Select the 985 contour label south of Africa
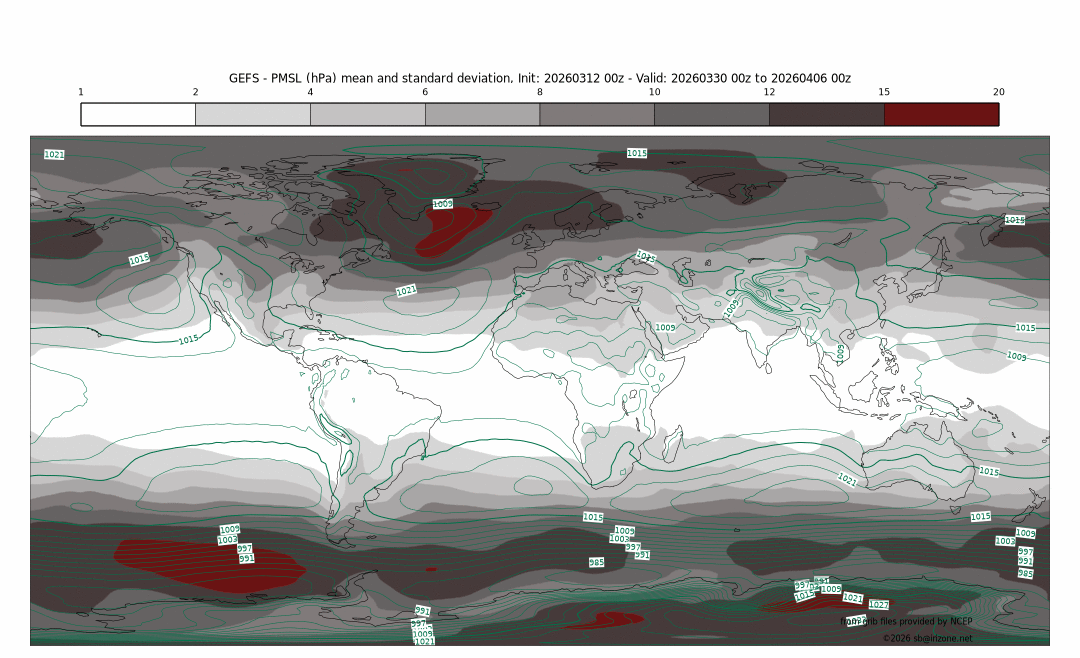 pyautogui.click(x=596, y=563)
